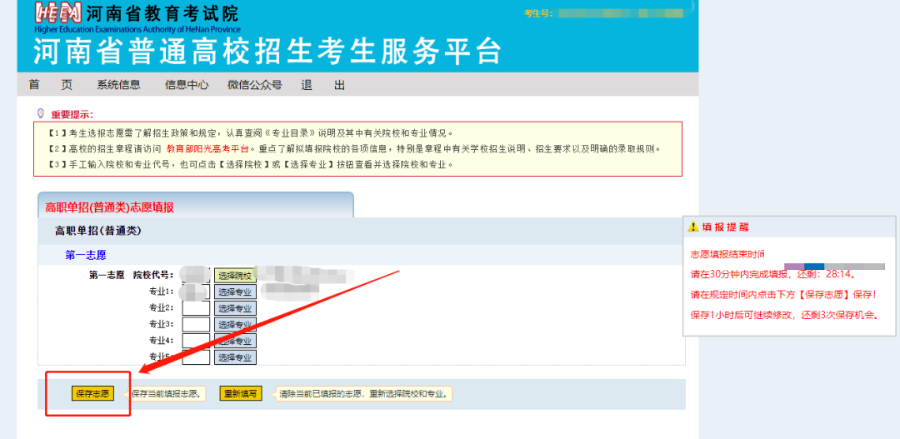Click the 还剩3次保存机会 reminder line
900x439 pixels.
point(785,315)
